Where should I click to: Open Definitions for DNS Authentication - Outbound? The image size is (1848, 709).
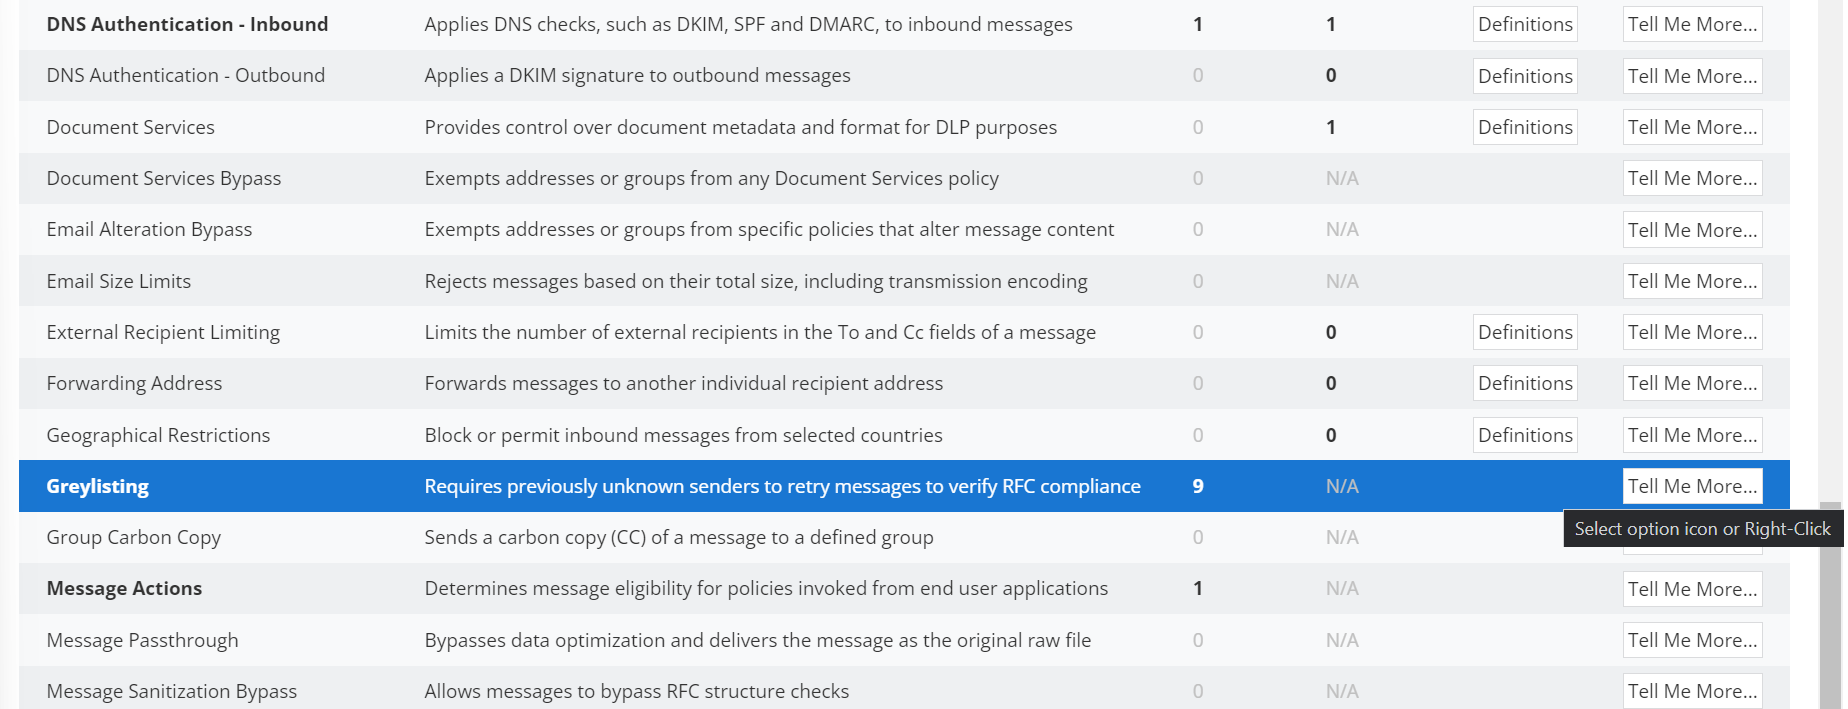pos(1524,76)
